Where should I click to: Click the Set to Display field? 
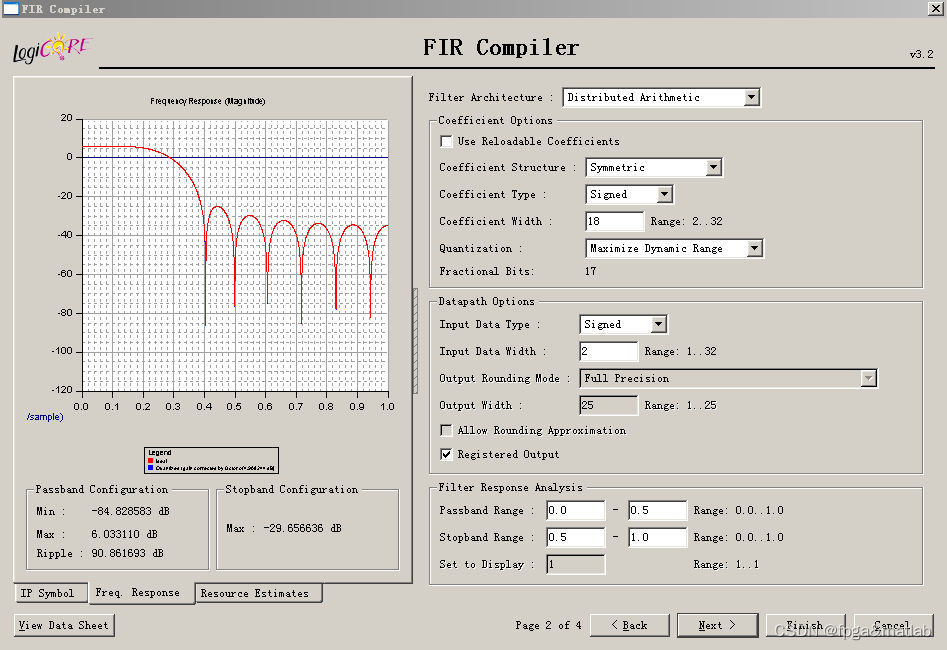(x=575, y=564)
